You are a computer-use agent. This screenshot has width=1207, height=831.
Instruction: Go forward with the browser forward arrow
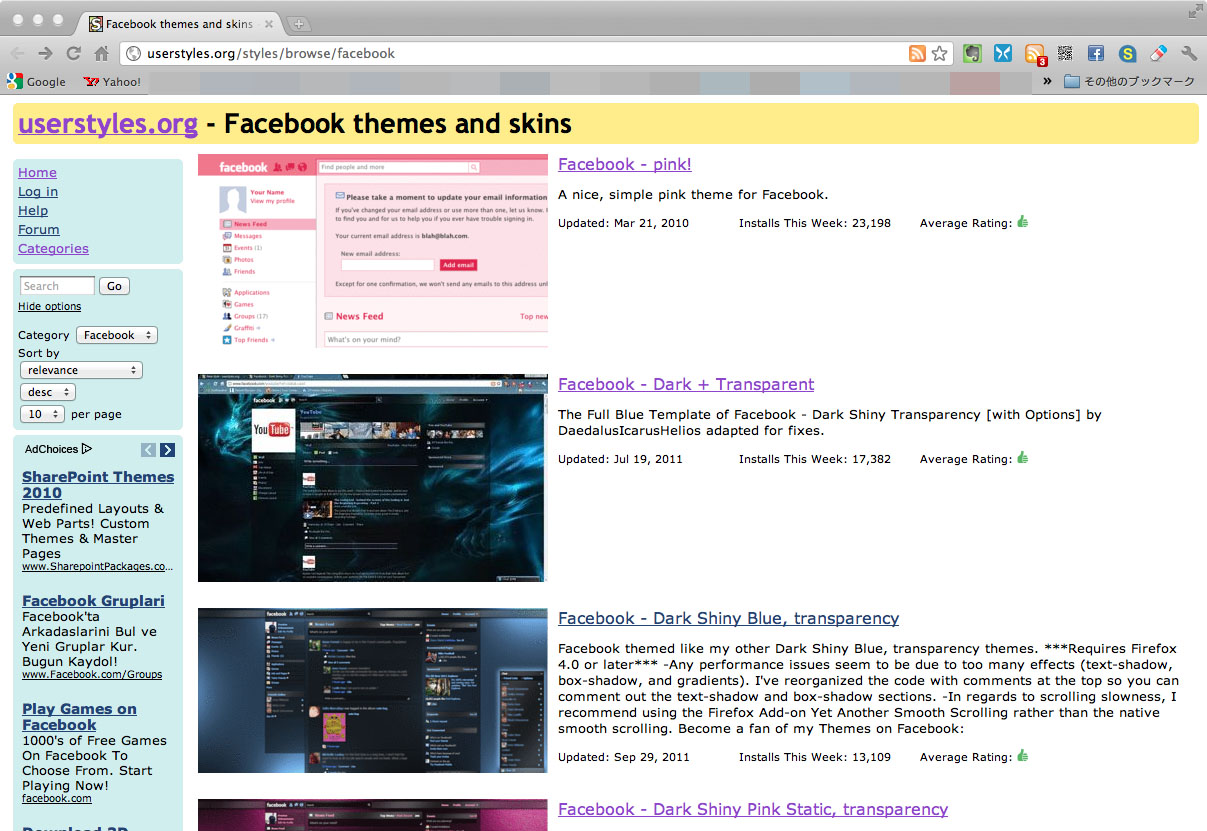45,54
